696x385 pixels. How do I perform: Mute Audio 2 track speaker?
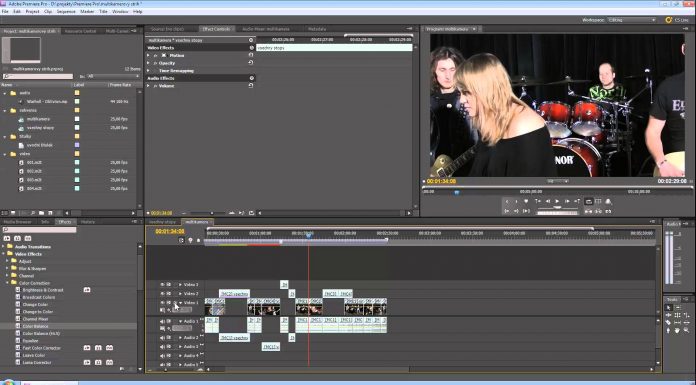pos(162,338)
